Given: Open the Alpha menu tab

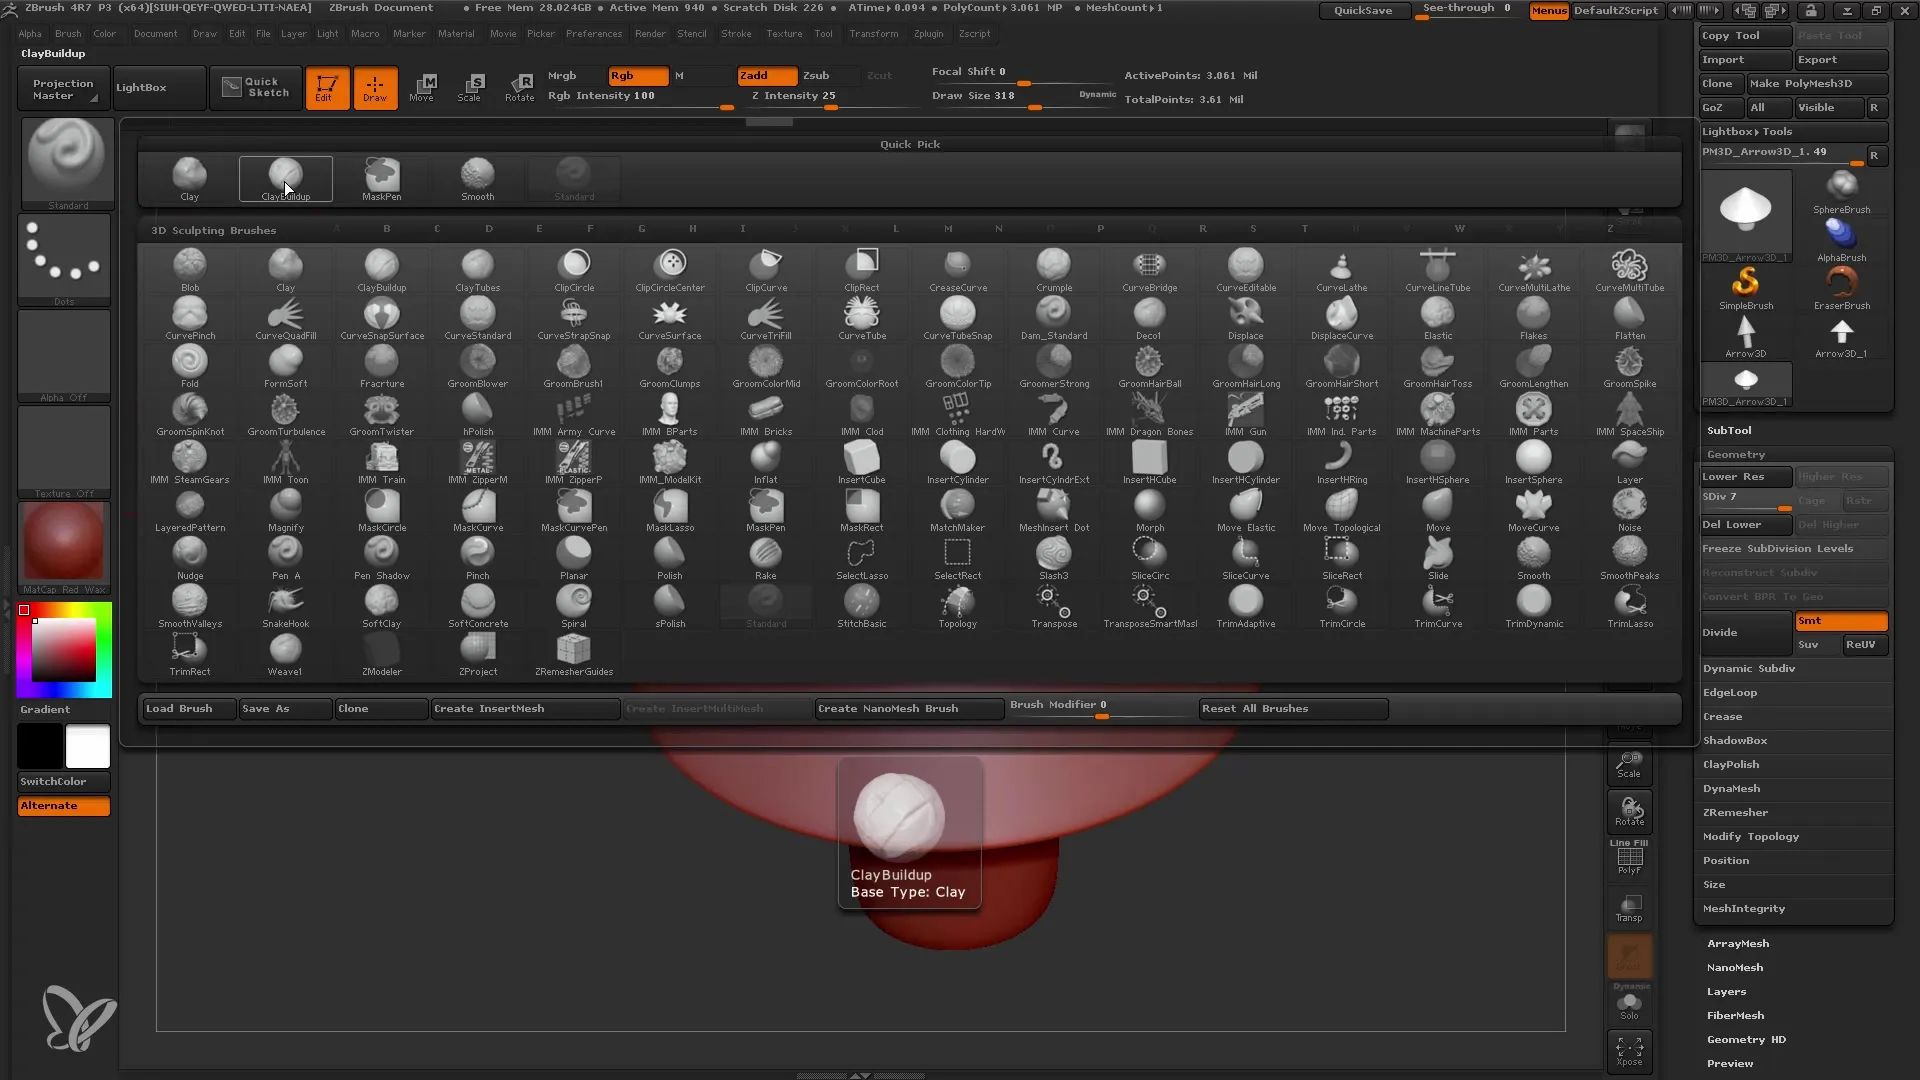Looking at the screenshot, I should (30, 36).
